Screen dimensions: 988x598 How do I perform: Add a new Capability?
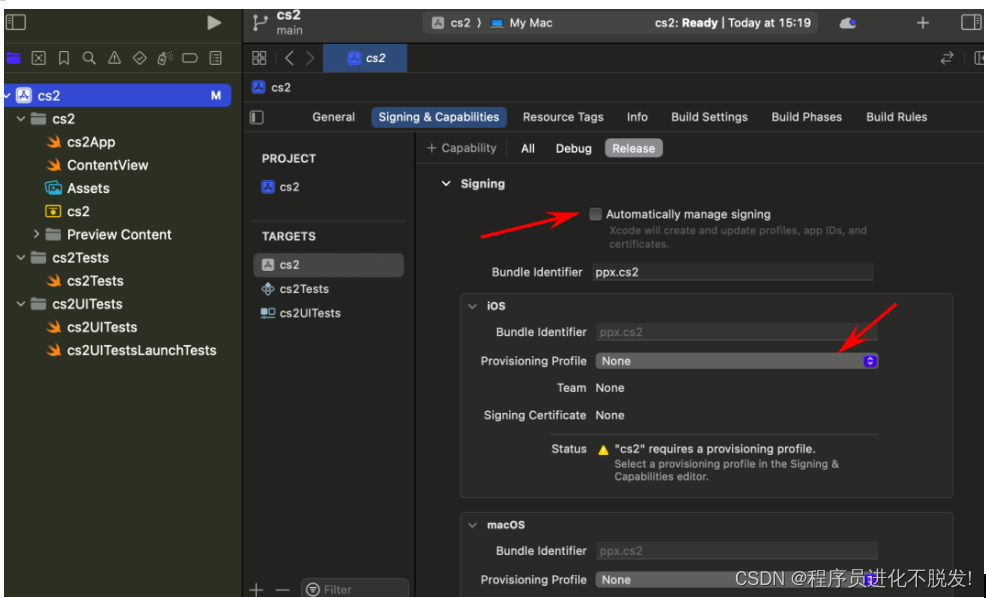(x=462, y=148)
